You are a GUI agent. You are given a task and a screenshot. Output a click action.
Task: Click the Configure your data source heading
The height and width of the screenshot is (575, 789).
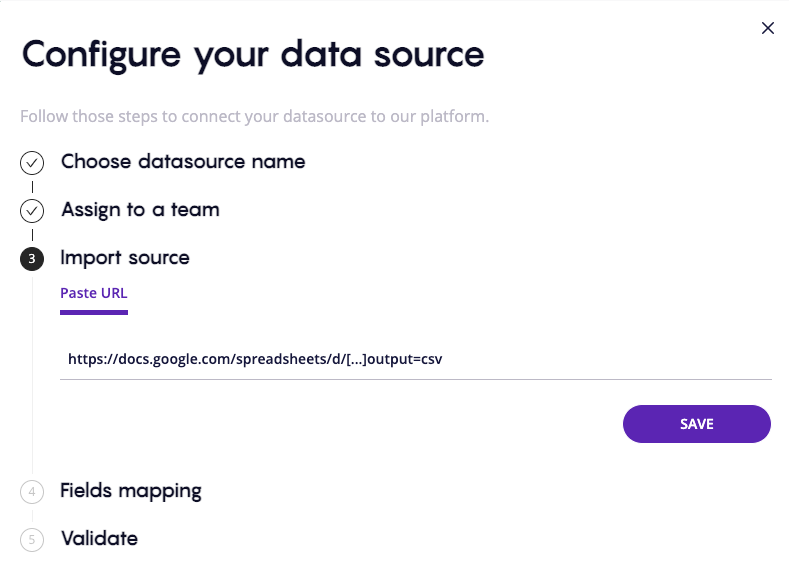point(253,54)
